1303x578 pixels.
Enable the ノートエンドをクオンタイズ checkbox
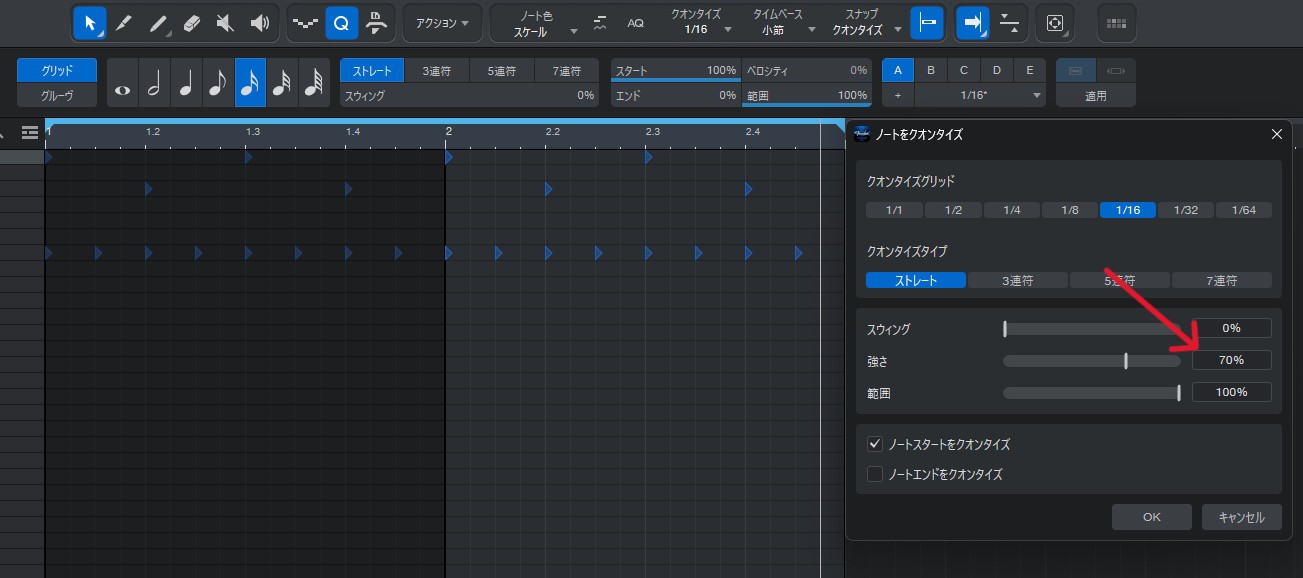click(x=875, y=474)
